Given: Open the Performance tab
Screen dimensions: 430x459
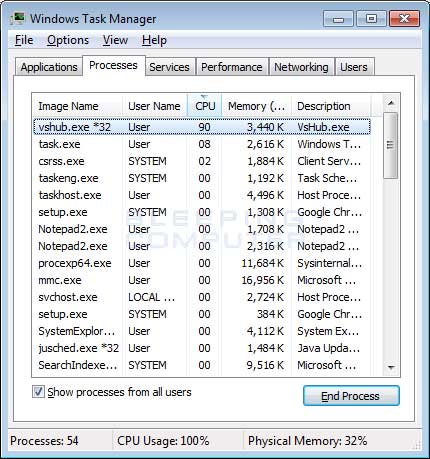Looking at the screenshot, I should click(x=232, y=67).
